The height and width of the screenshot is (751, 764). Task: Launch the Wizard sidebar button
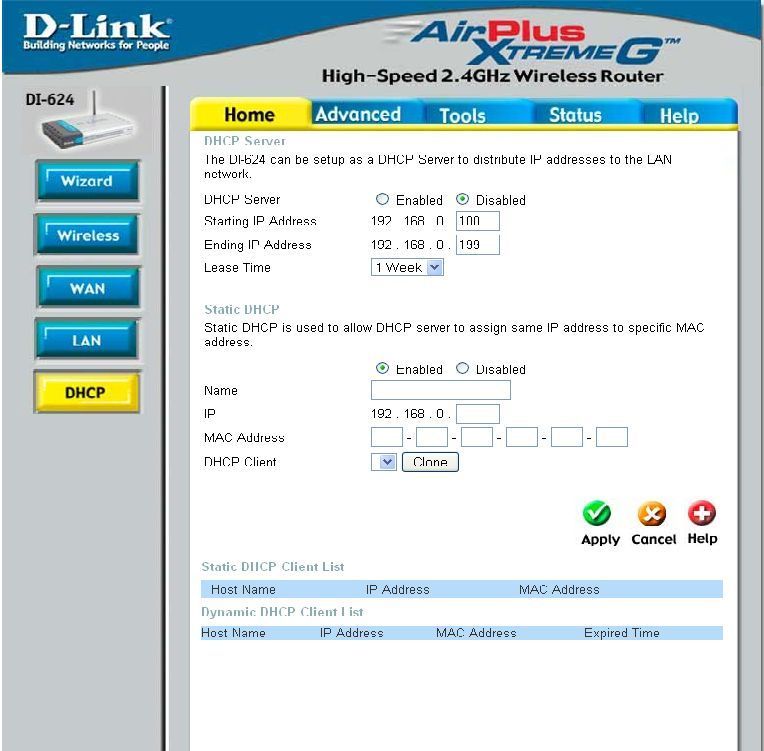(x=87, y=181)
